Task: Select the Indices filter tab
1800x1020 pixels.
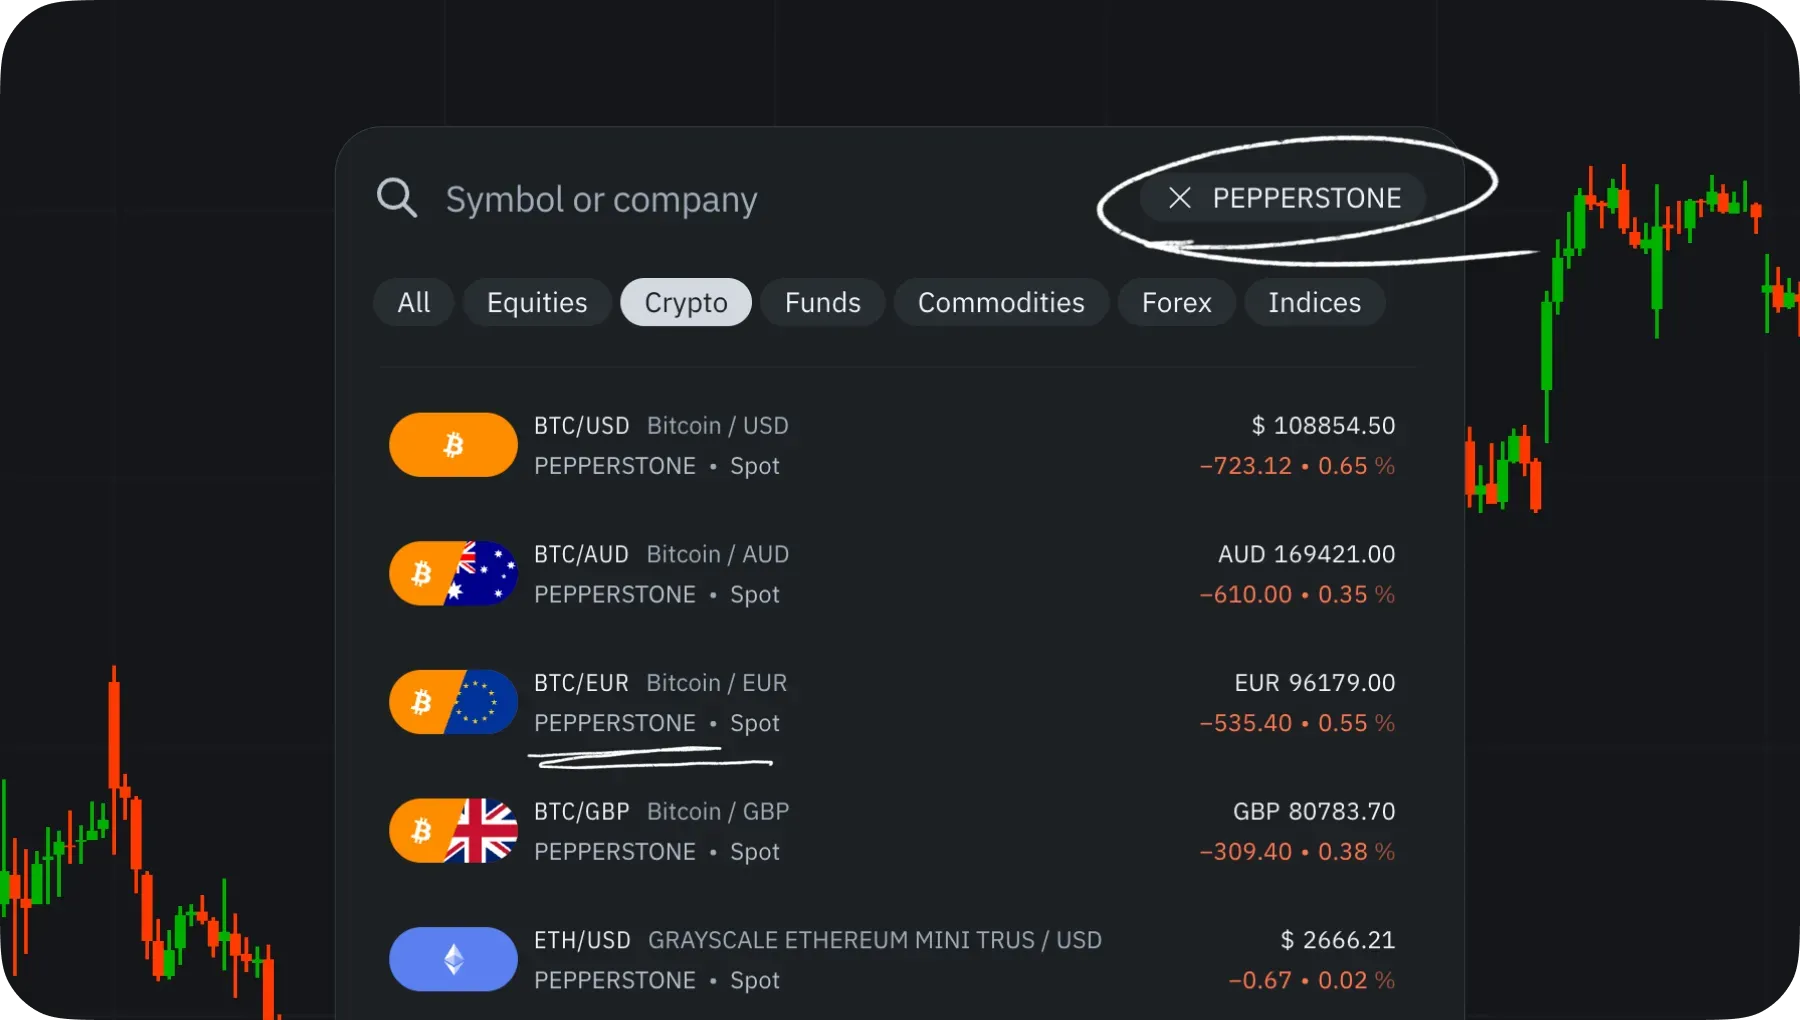Action: coord(1315,302)
